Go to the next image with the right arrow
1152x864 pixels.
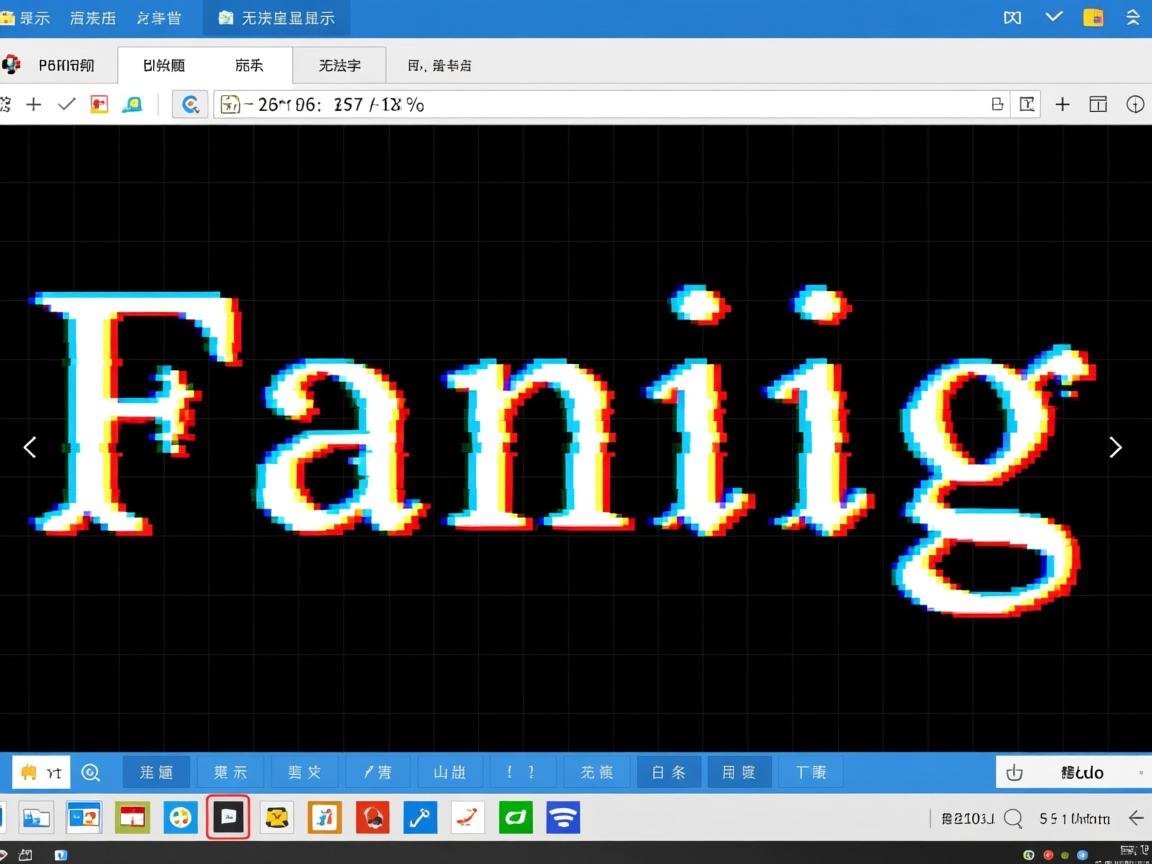click(1116, 447)
